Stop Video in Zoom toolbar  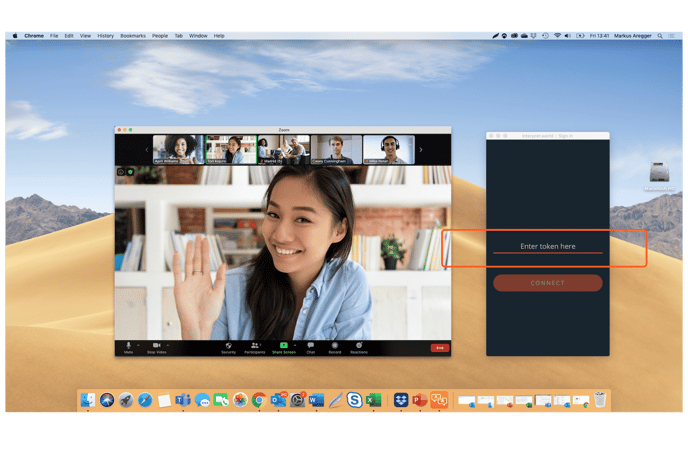point(157,348)
